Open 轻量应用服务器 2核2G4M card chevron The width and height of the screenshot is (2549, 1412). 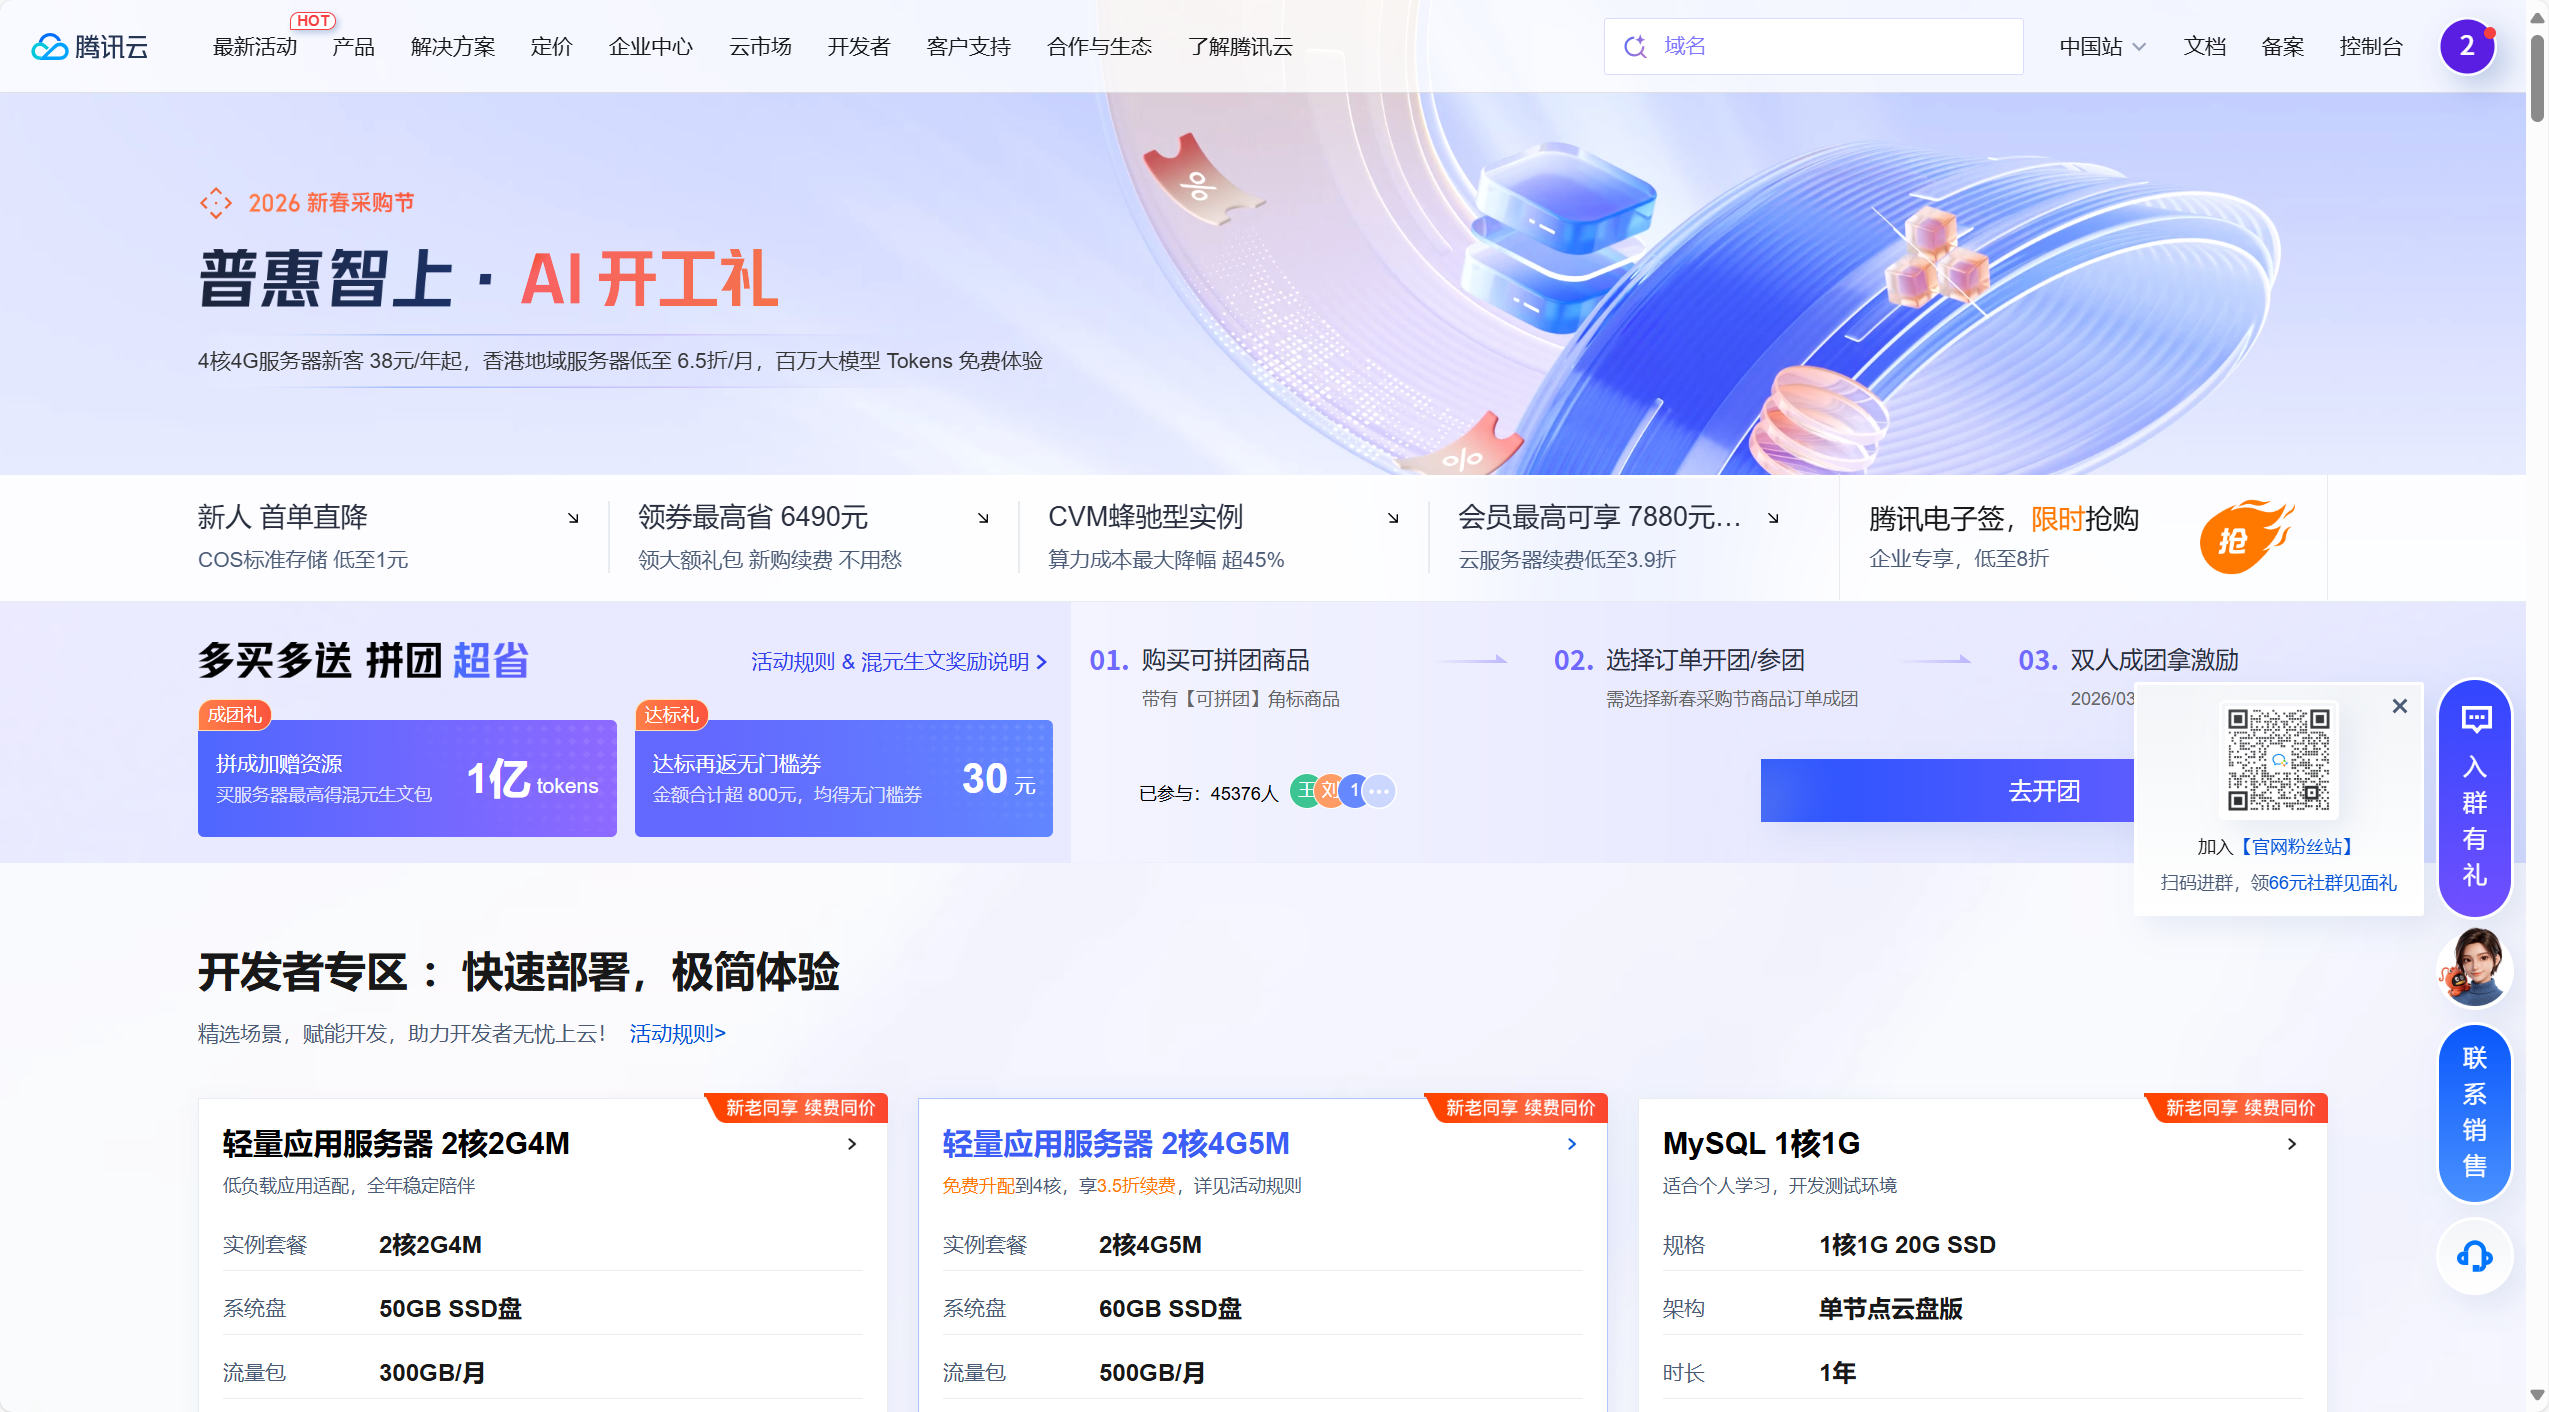click(852, 1144)
